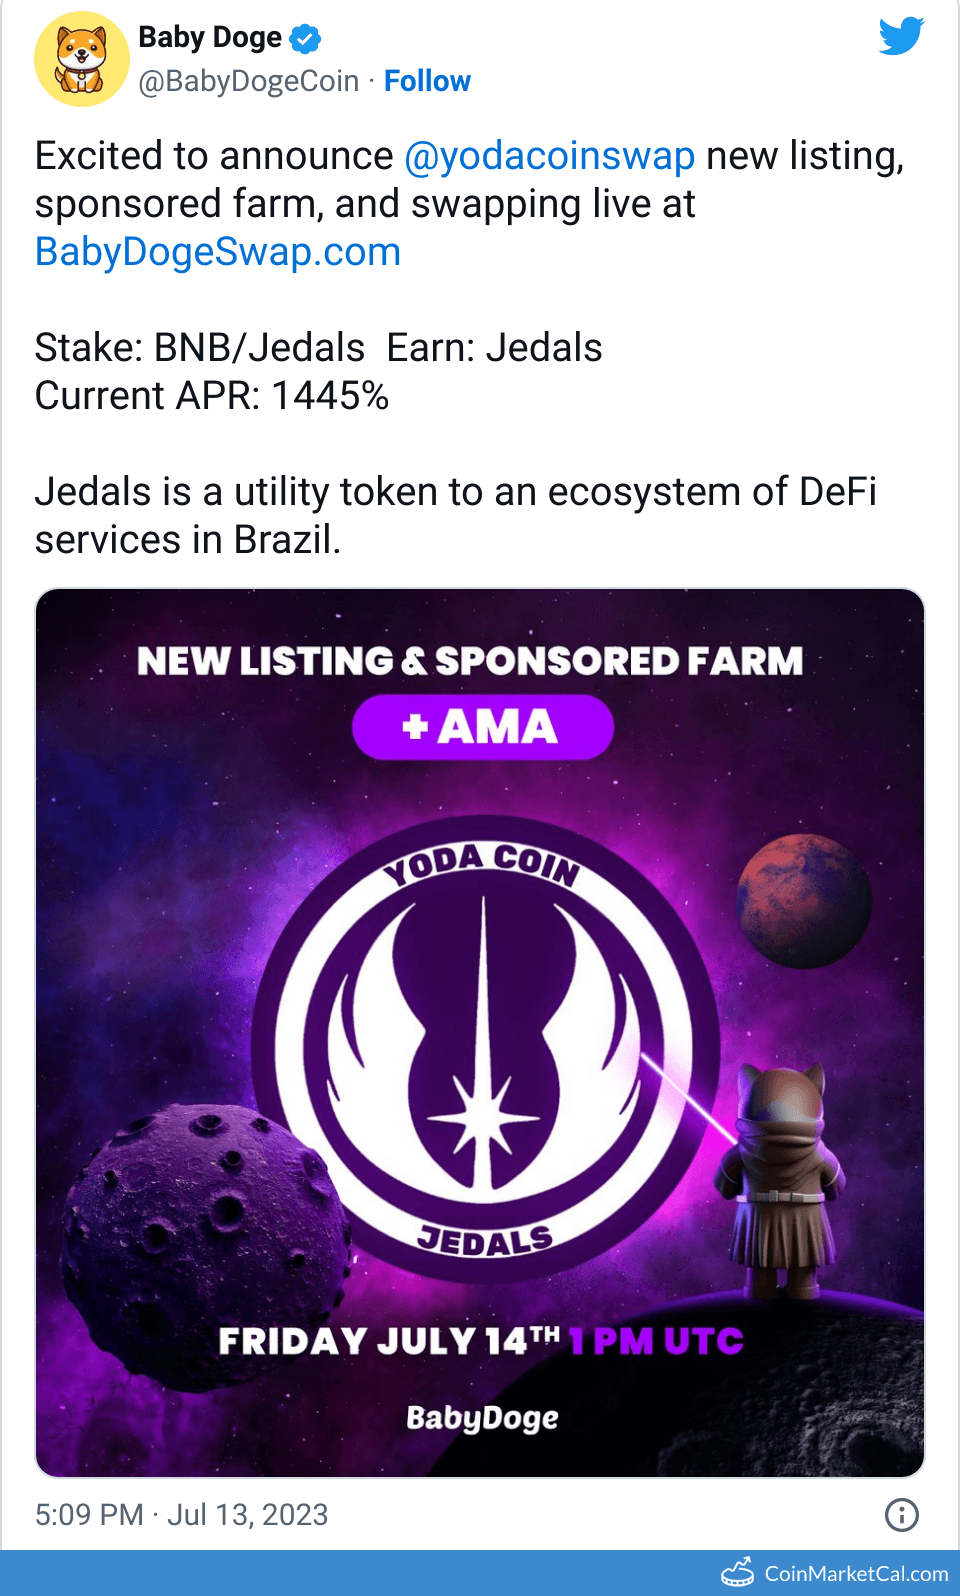Open the @BabyDogeCoin handle

point(249,81)
